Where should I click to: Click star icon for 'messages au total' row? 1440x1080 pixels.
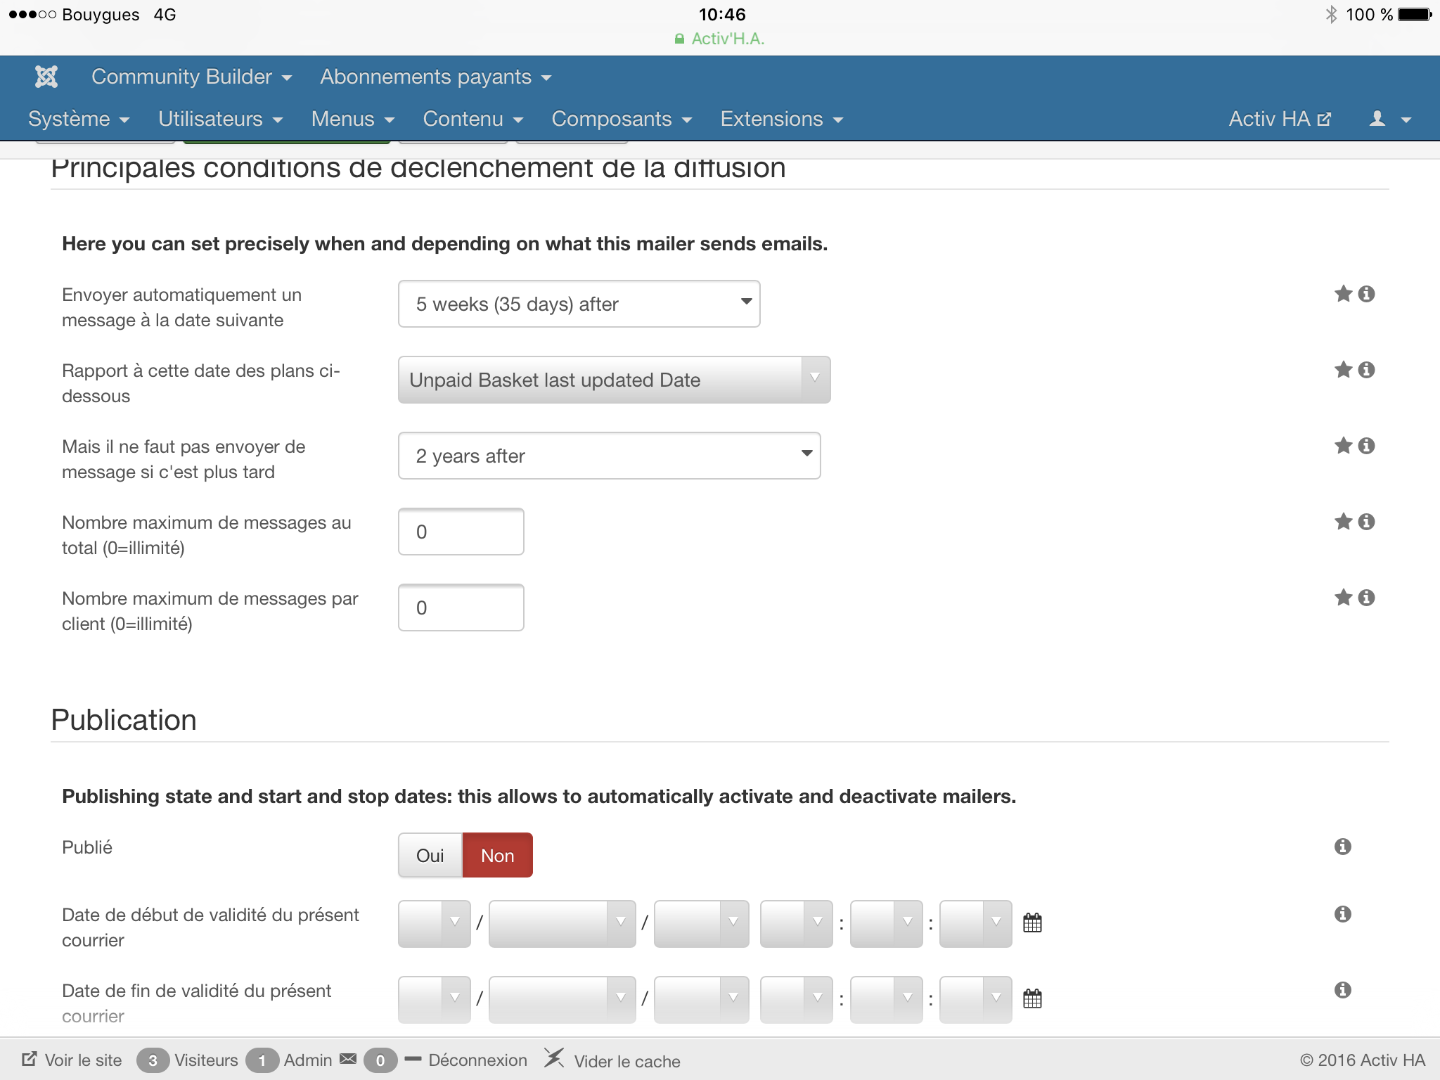[x=1343, y=522]
